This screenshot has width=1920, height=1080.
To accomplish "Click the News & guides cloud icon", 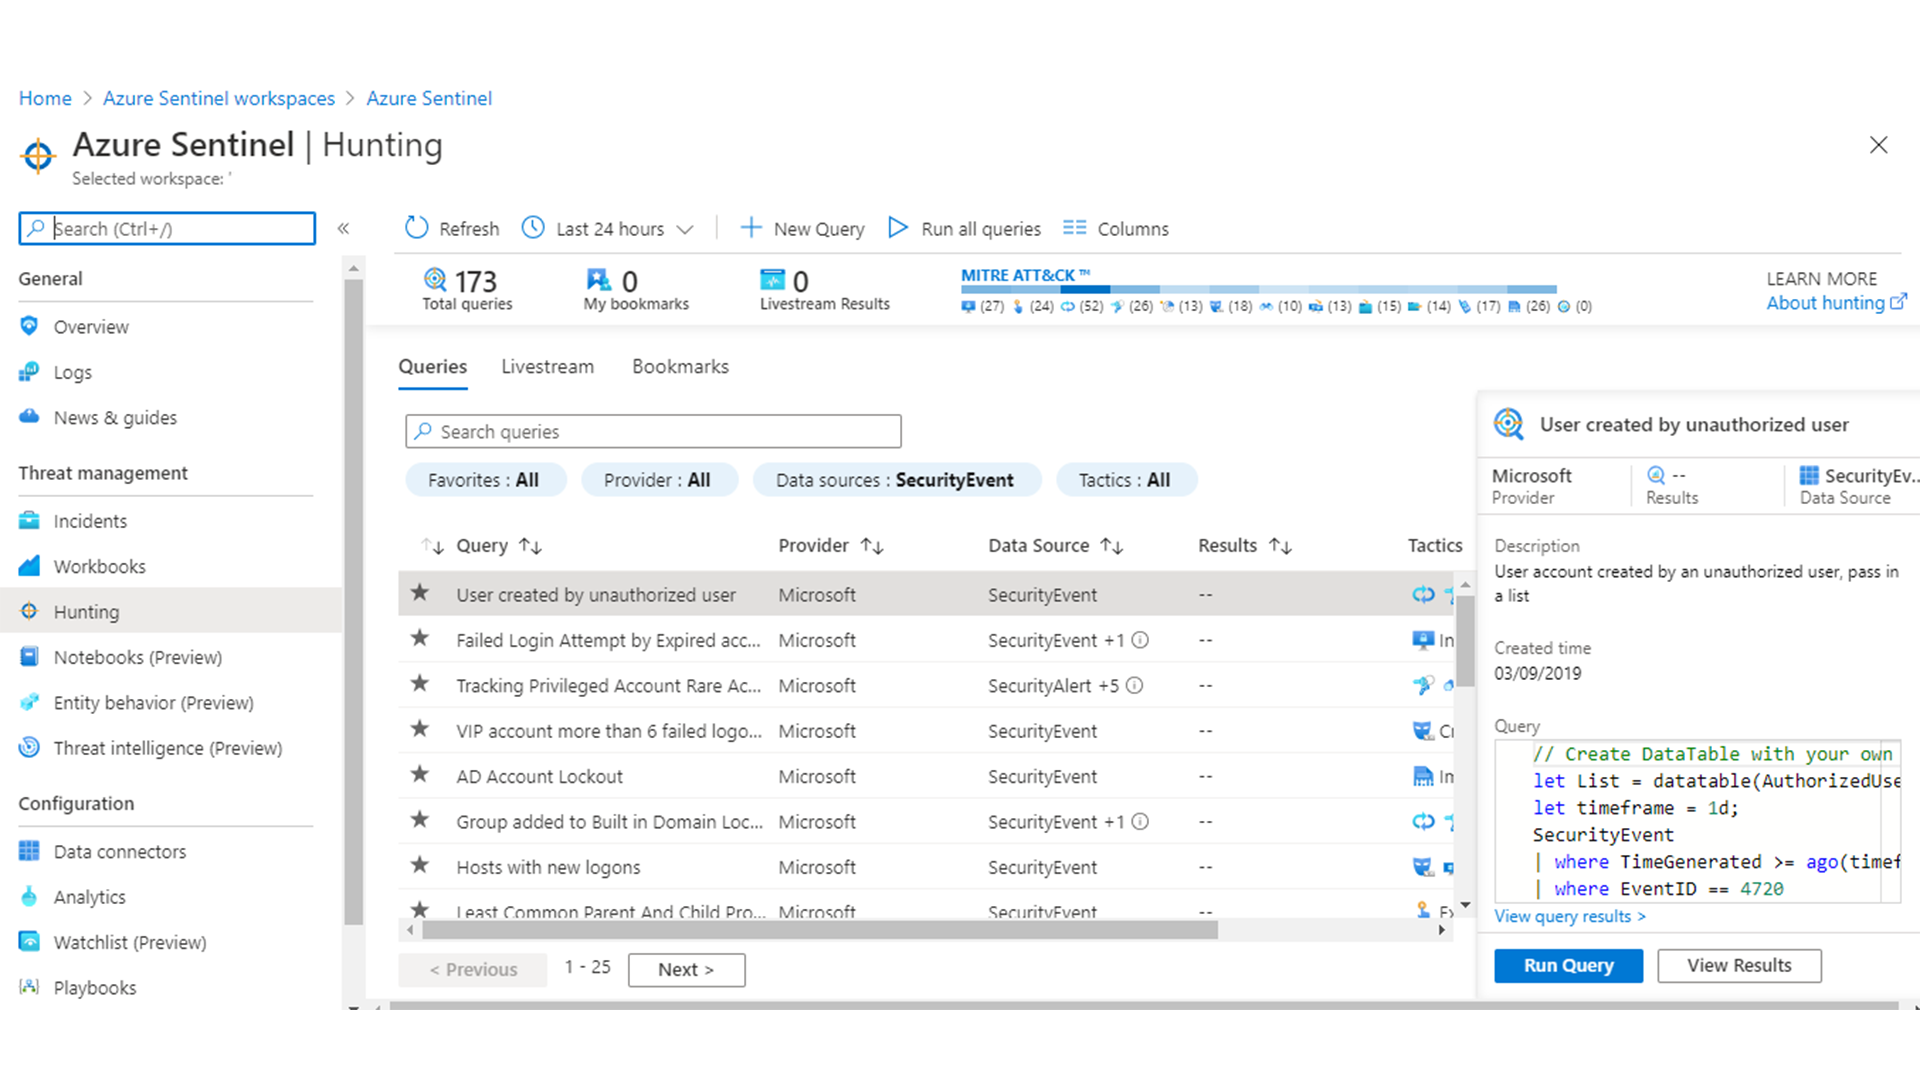I will point(29,417).
